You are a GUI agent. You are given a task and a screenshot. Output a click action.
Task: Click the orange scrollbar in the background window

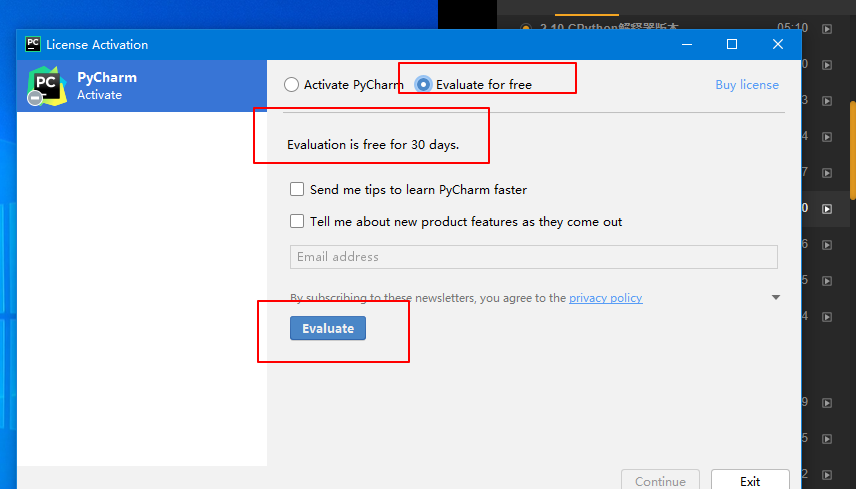point(853,150)
